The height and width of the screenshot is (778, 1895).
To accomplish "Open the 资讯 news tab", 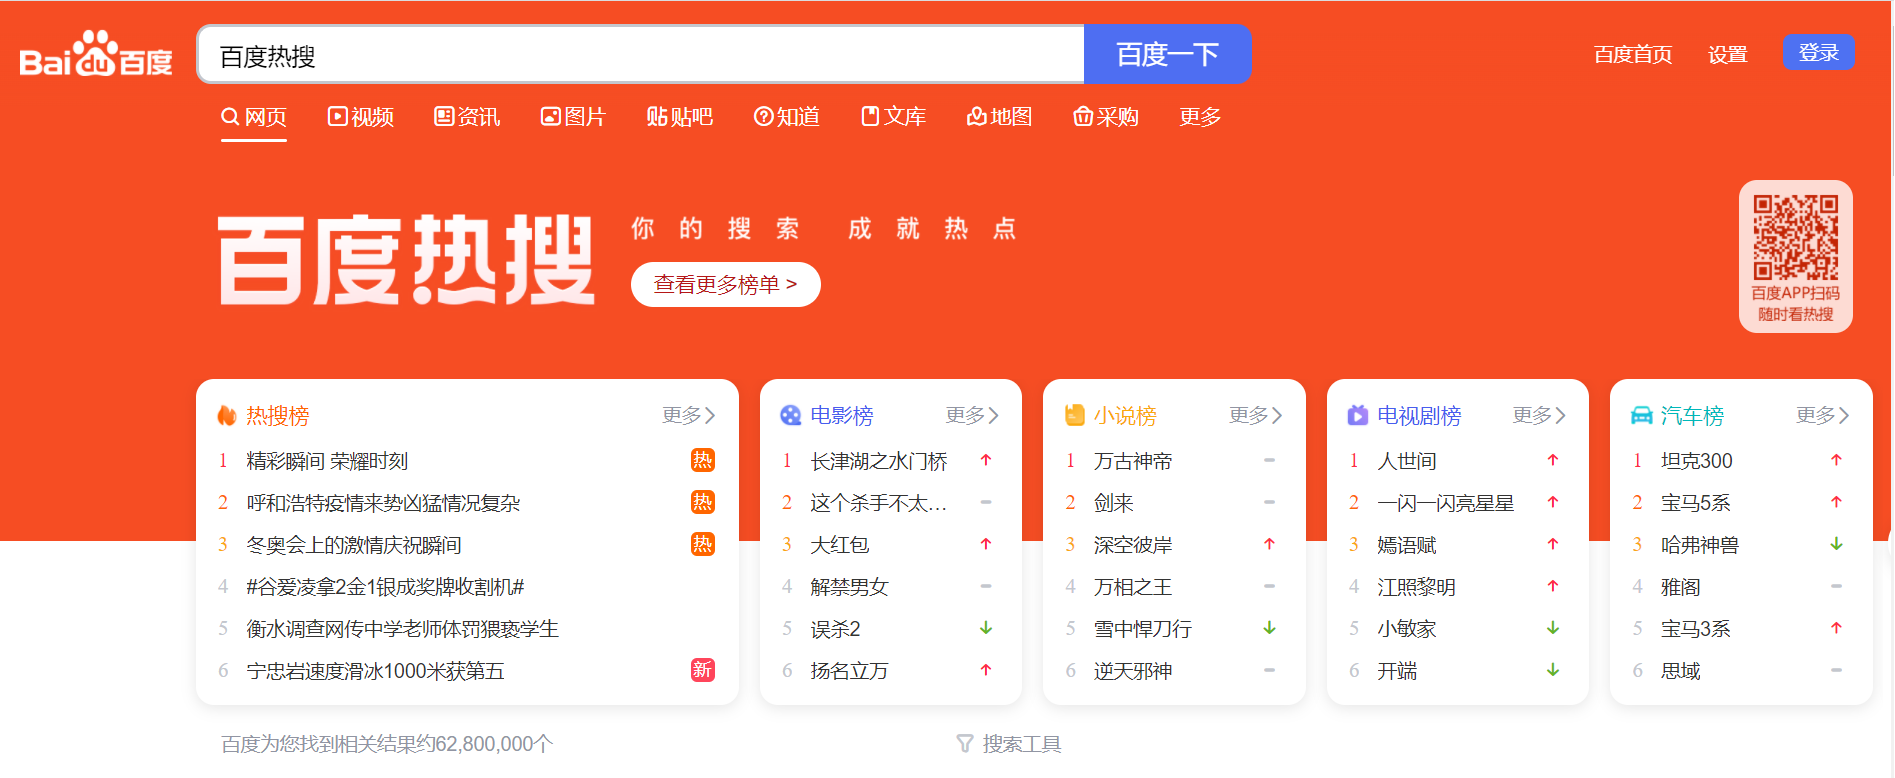I will (x=467, y=117).
